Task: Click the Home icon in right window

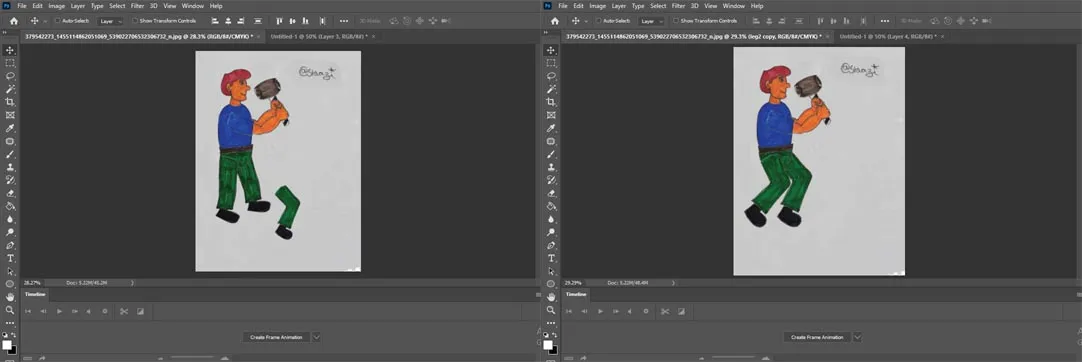Action: click(x=555, y=21)
